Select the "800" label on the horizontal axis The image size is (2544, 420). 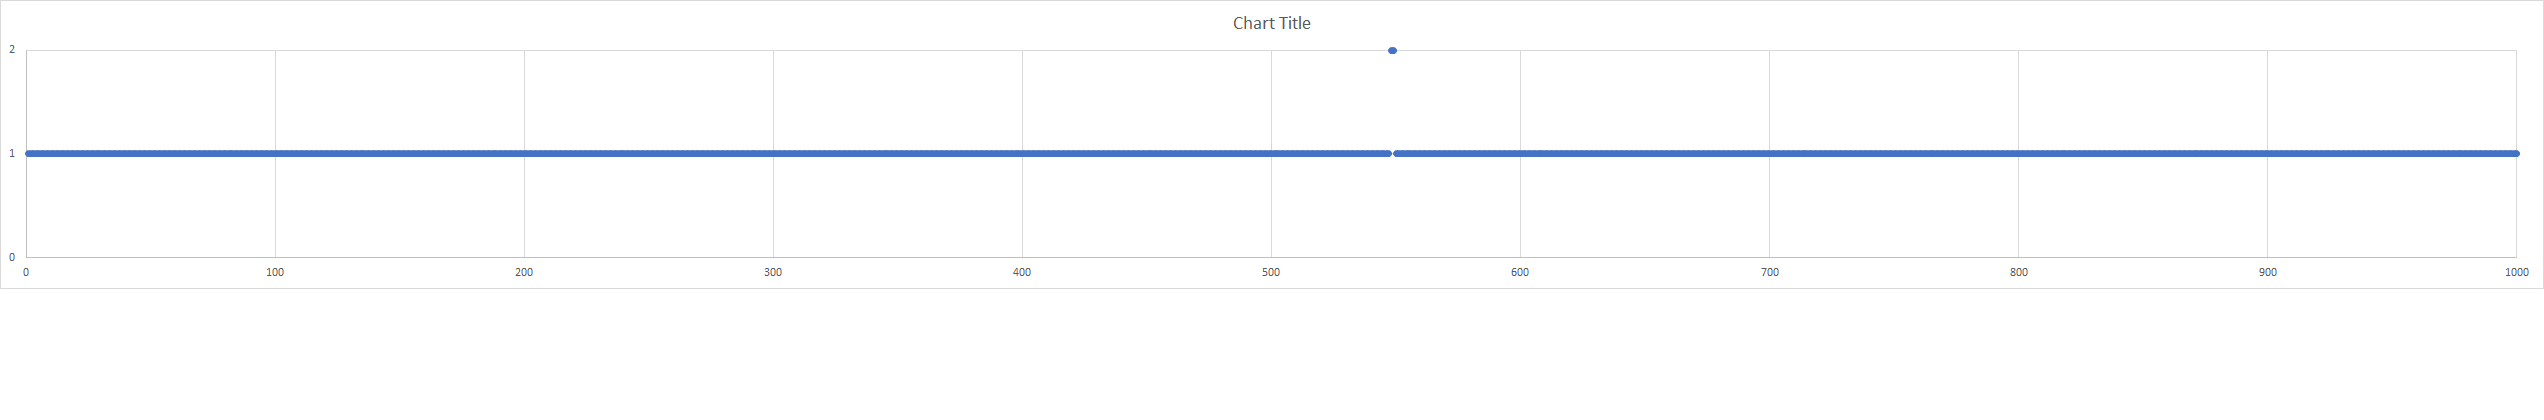pyautogui.click(x=2018, y=272)
